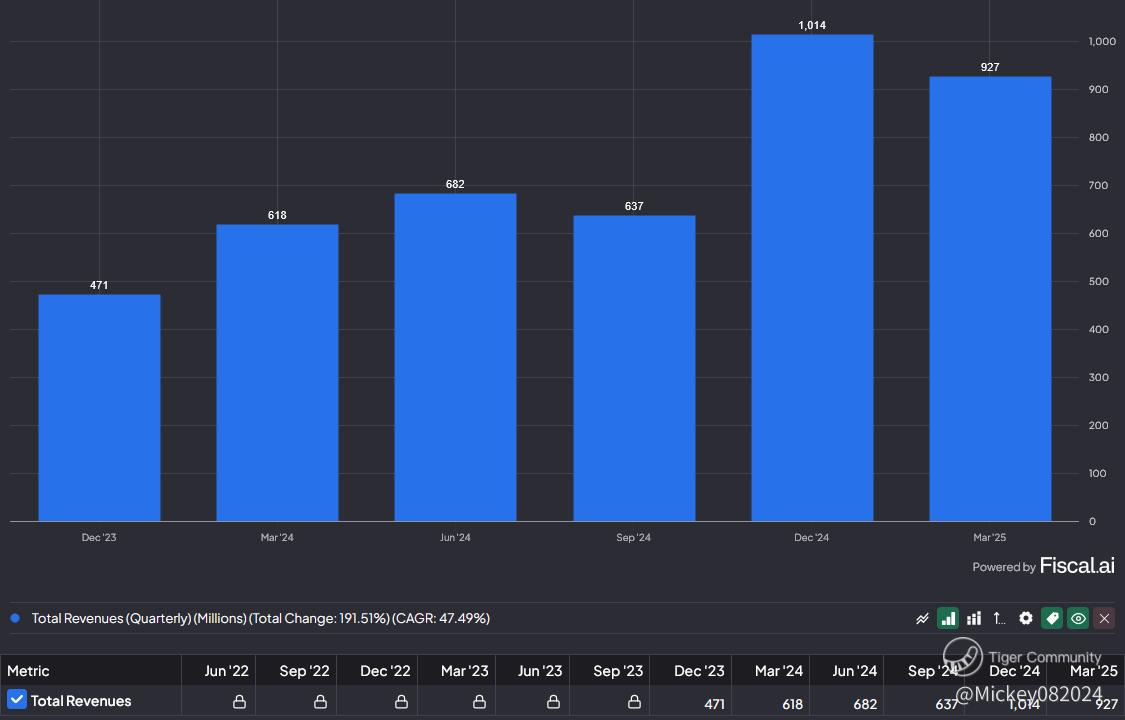Select the Dec '23 bar labeled 471
Image resolution: width=1125 pixels, height=720 pixels.
(99, 408)
